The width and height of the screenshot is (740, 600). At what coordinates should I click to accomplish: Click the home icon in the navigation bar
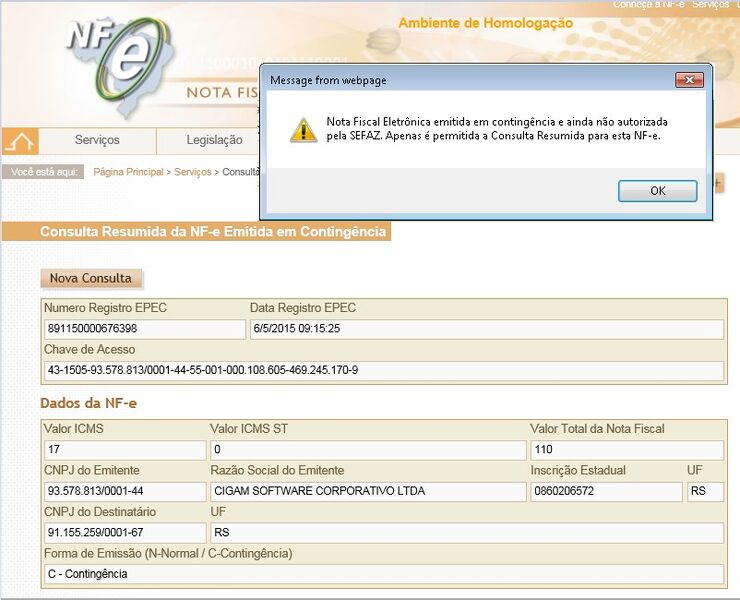click(x=20, y=141)
